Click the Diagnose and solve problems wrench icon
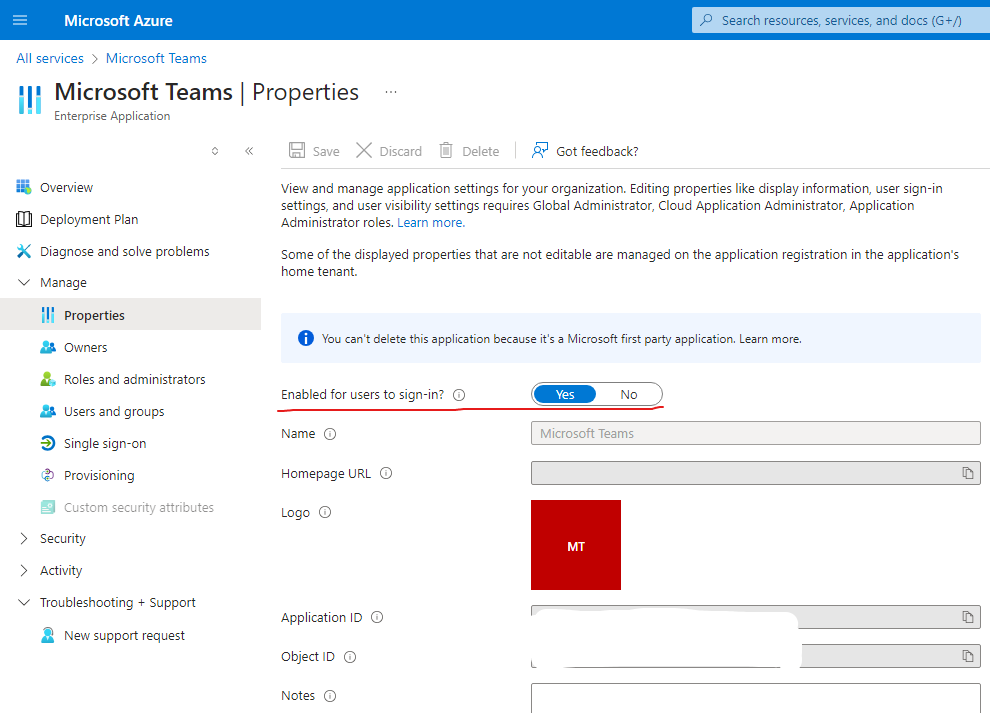Image resolution: width=990 pixels, height=713 pixels. (23, 251)
